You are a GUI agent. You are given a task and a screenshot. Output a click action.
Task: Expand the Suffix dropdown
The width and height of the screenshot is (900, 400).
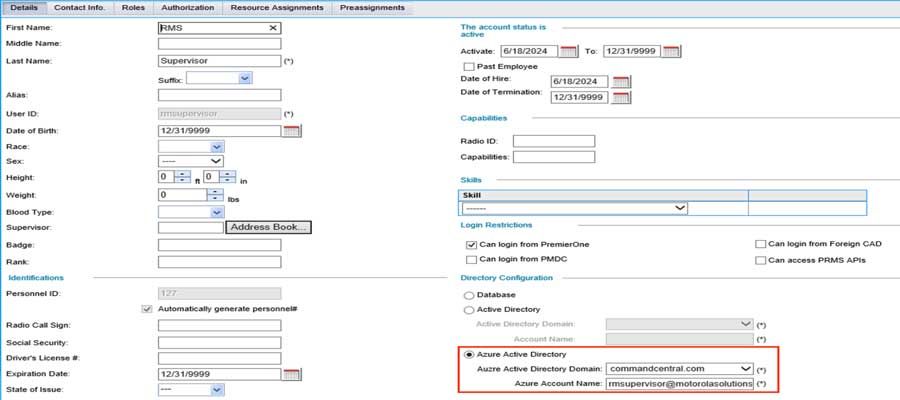(244, 78)
